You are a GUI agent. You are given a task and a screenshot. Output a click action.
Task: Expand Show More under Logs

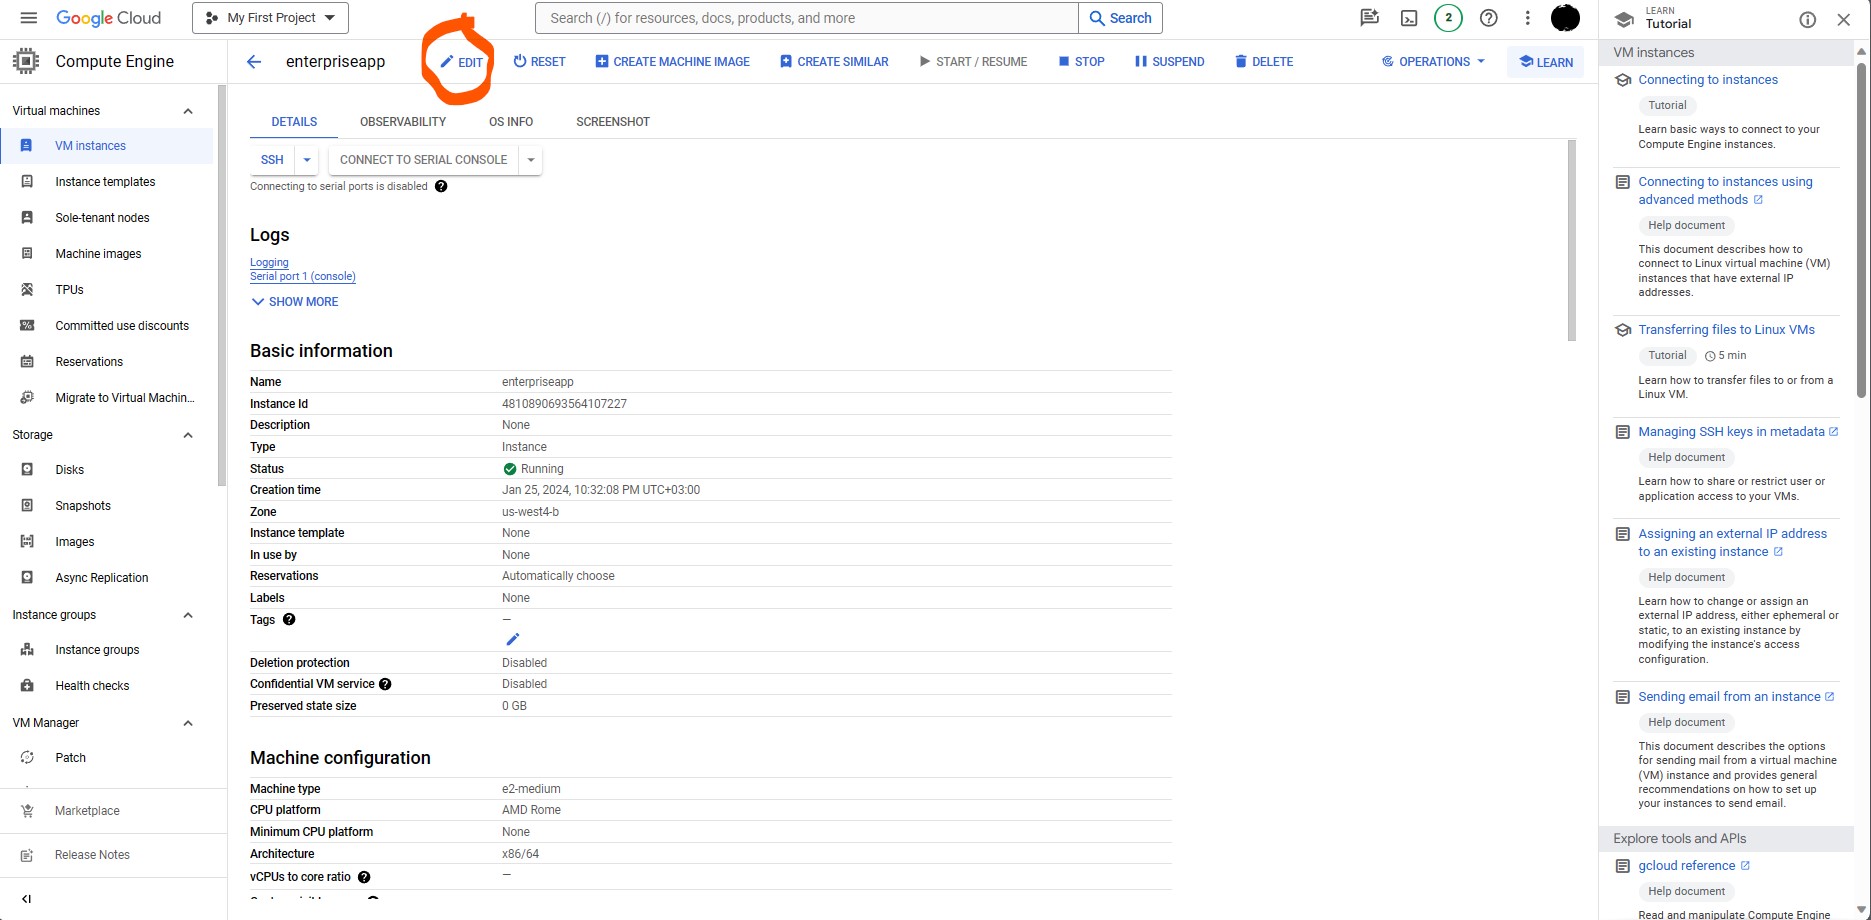(295, 302)
